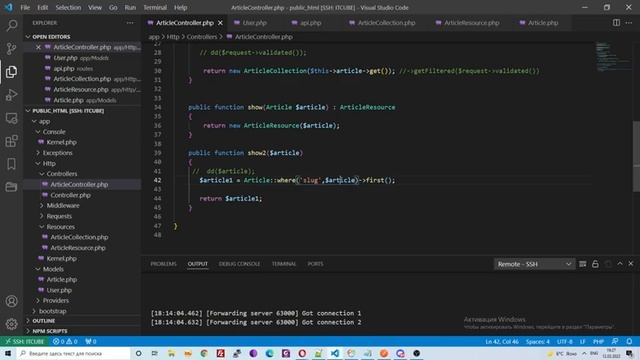Change language mode PHP in status bar
The width and height of the screenshot is (640, 360).
click(598, 342)
